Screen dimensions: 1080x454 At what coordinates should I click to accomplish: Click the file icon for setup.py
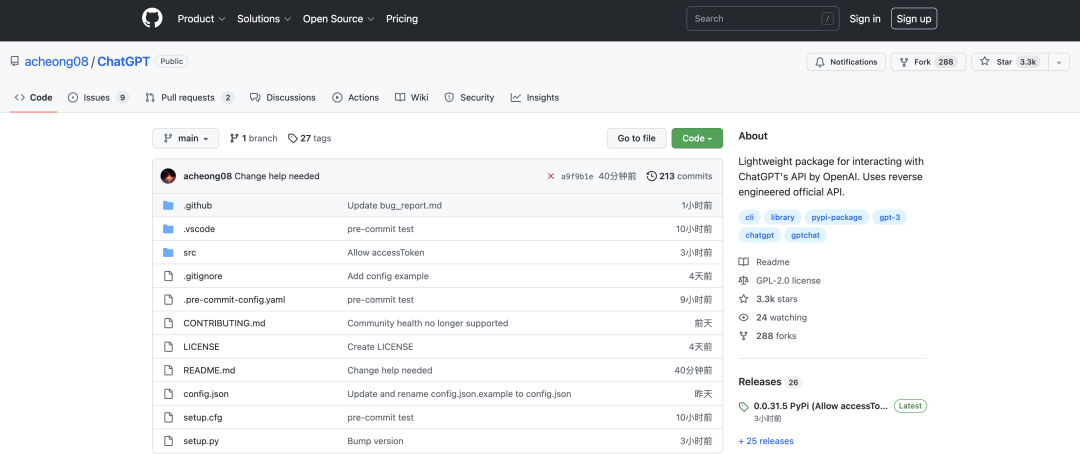pyautogui.click(x=168, y=441)
